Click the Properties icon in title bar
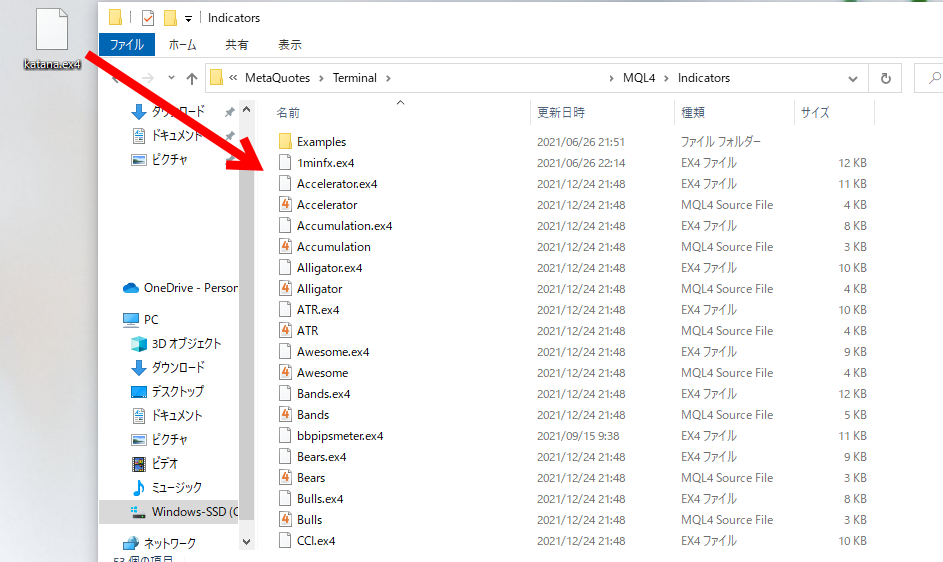 pyautogui.click(x=148, y=17)
